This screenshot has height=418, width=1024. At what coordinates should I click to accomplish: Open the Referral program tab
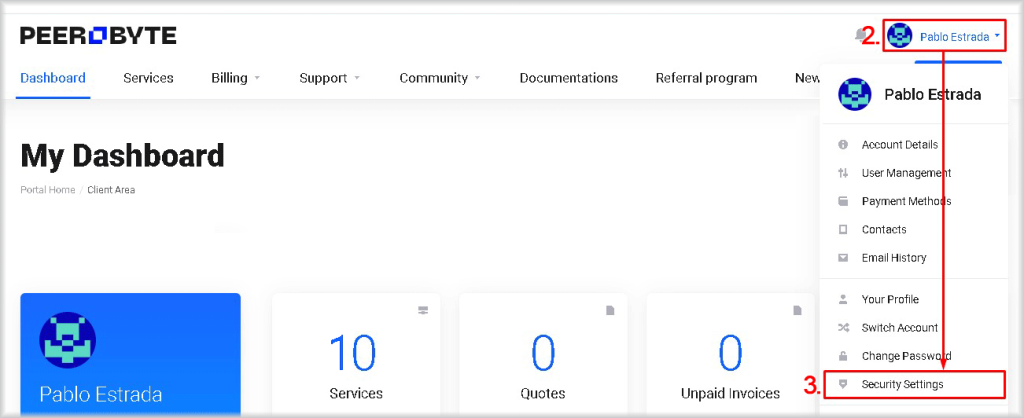click(x=707, y=78)
